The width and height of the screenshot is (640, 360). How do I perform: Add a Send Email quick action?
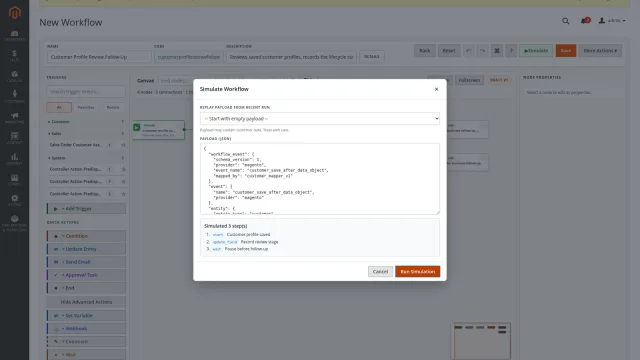tap(86, 262)
